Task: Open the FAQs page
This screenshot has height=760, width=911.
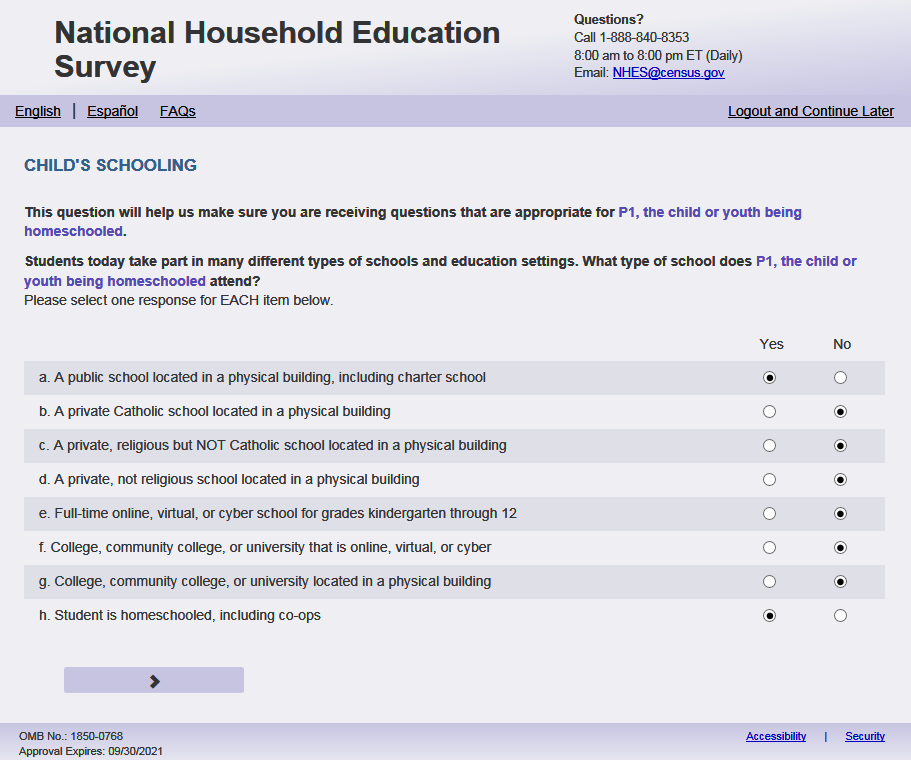Action: pyautogui.click(x=178, y=111)
